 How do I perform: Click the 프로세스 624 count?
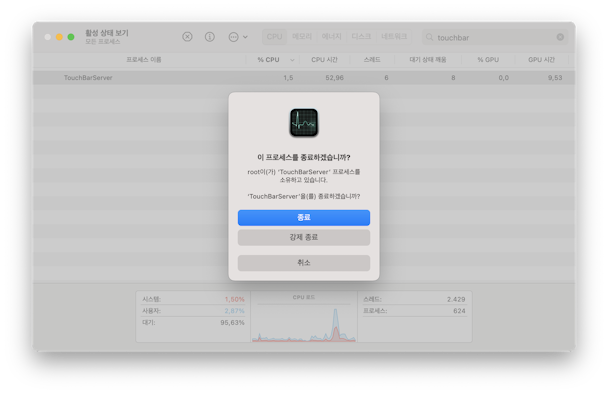[459, 311]
